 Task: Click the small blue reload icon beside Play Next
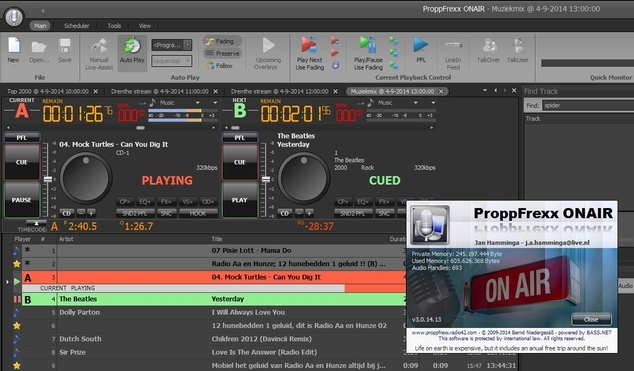click(x=335, y=65)
